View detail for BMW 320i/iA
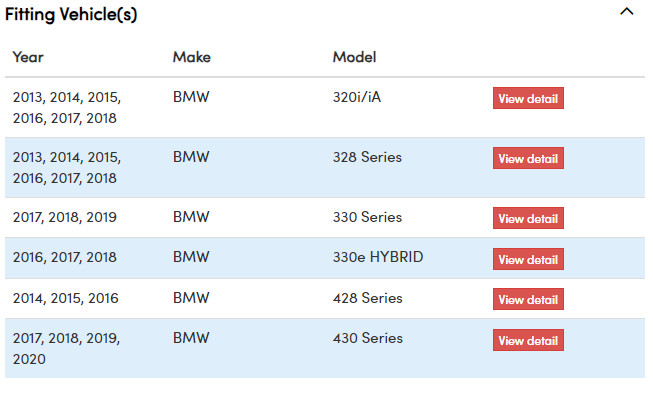 pyautogui.click(x=528, y=98)
